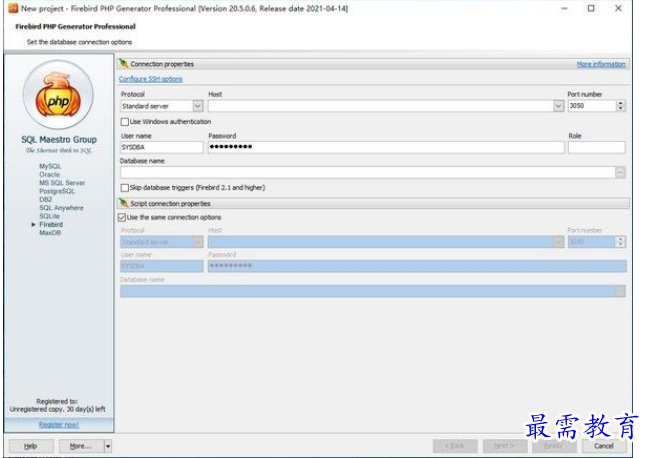Image resolution: width=647 pixels, height=458 pixels.
Task: Select DB2 in the product list
Action: click(x=45, y=199)
